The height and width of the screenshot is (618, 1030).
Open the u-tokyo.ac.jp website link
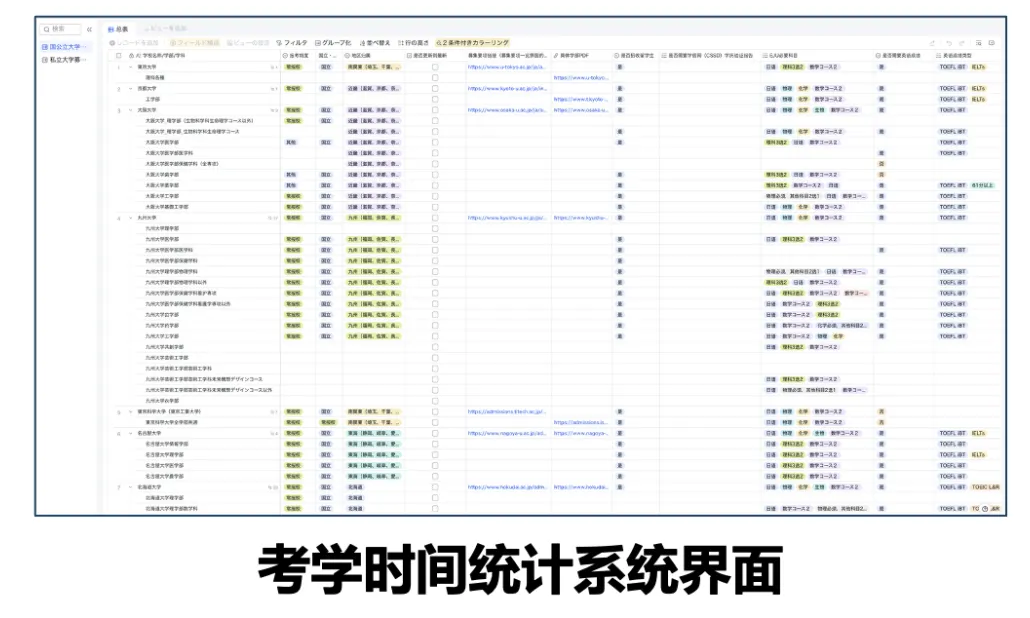coord(503,67)
